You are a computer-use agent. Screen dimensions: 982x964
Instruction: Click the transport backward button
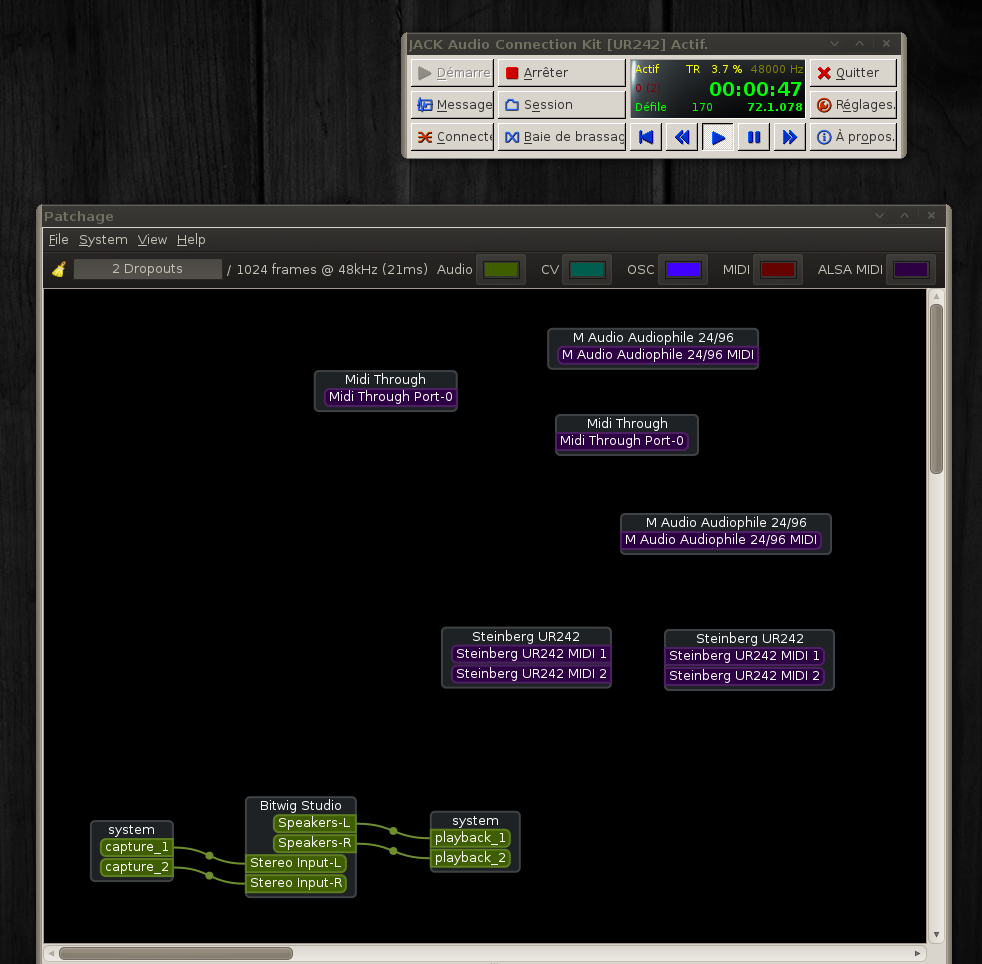click(x=682, y=137)
